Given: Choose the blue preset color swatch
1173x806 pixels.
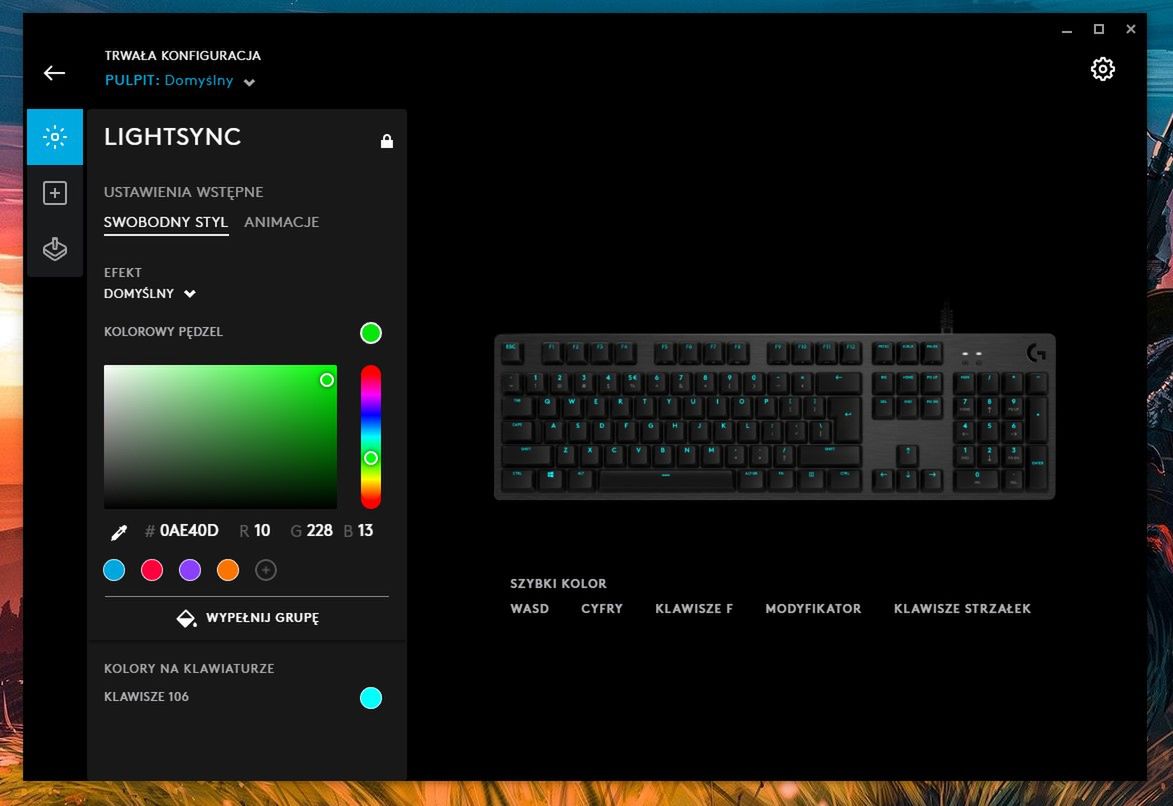Looking at the screenshot, I should point(114,570).
